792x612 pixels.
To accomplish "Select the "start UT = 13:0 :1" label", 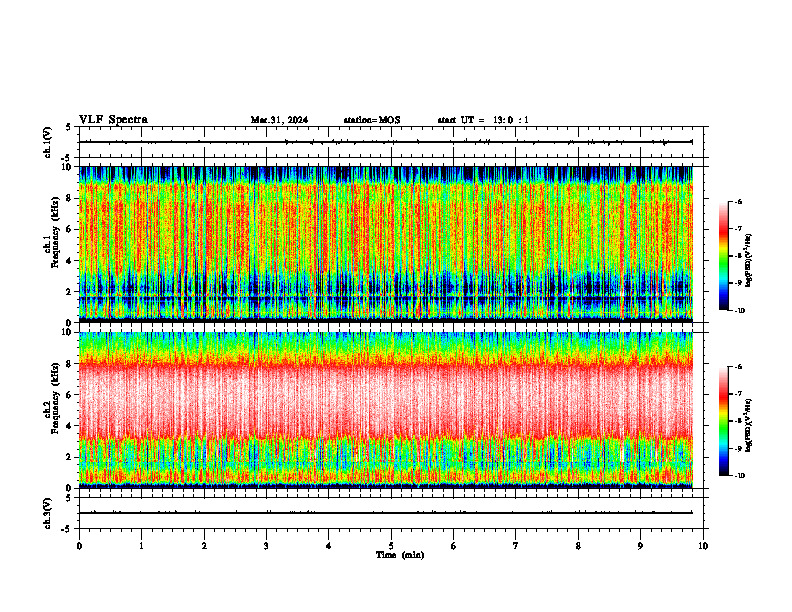I will (x=483, y=120).
